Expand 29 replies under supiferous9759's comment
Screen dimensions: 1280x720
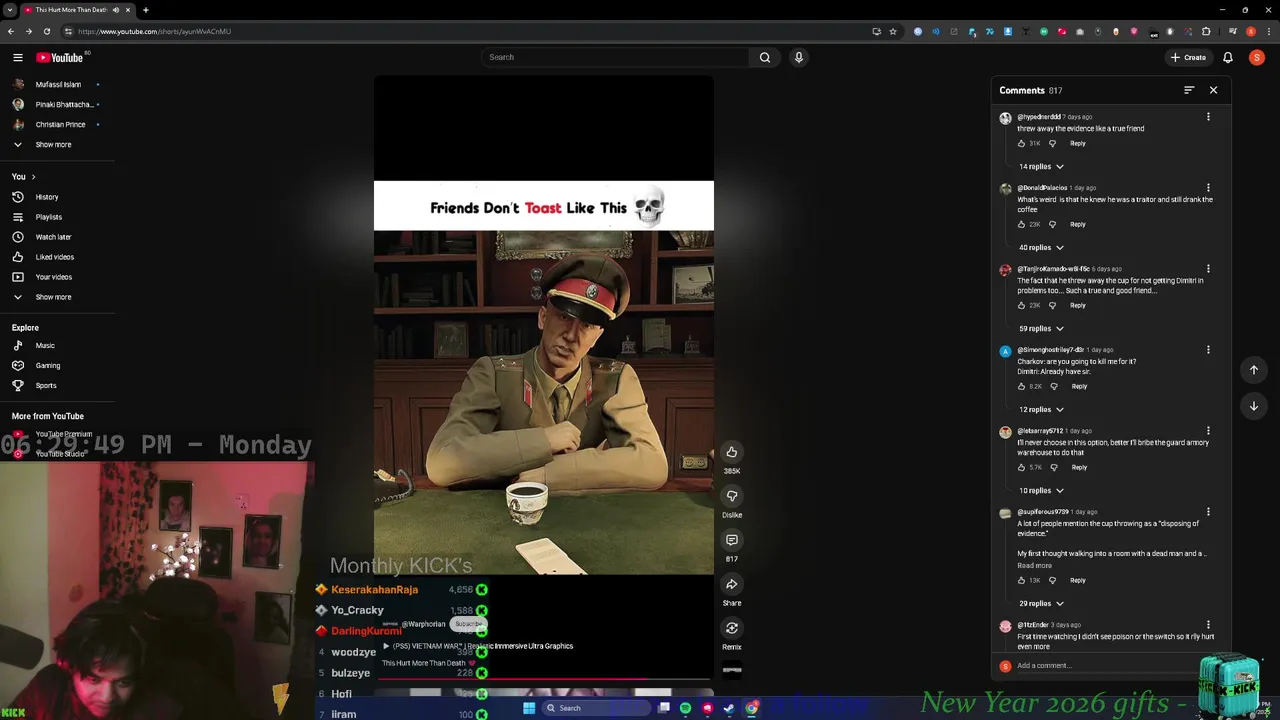(x=1041, y=603)
